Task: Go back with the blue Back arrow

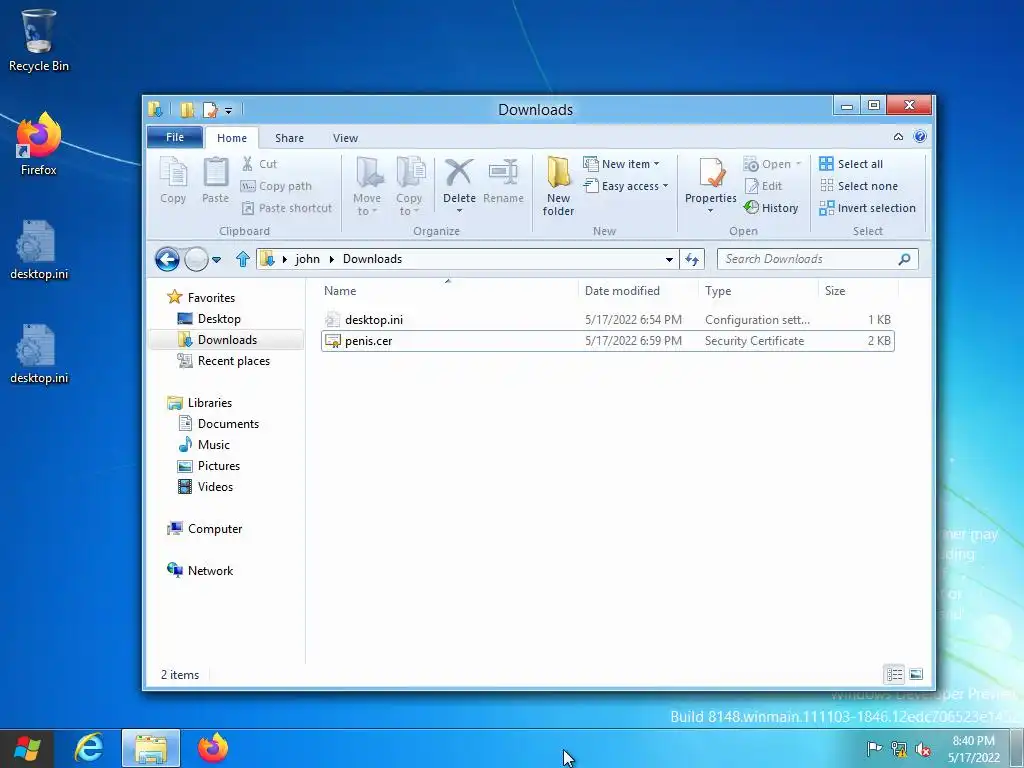Action: pyautogui.click(x=167, y=259)
